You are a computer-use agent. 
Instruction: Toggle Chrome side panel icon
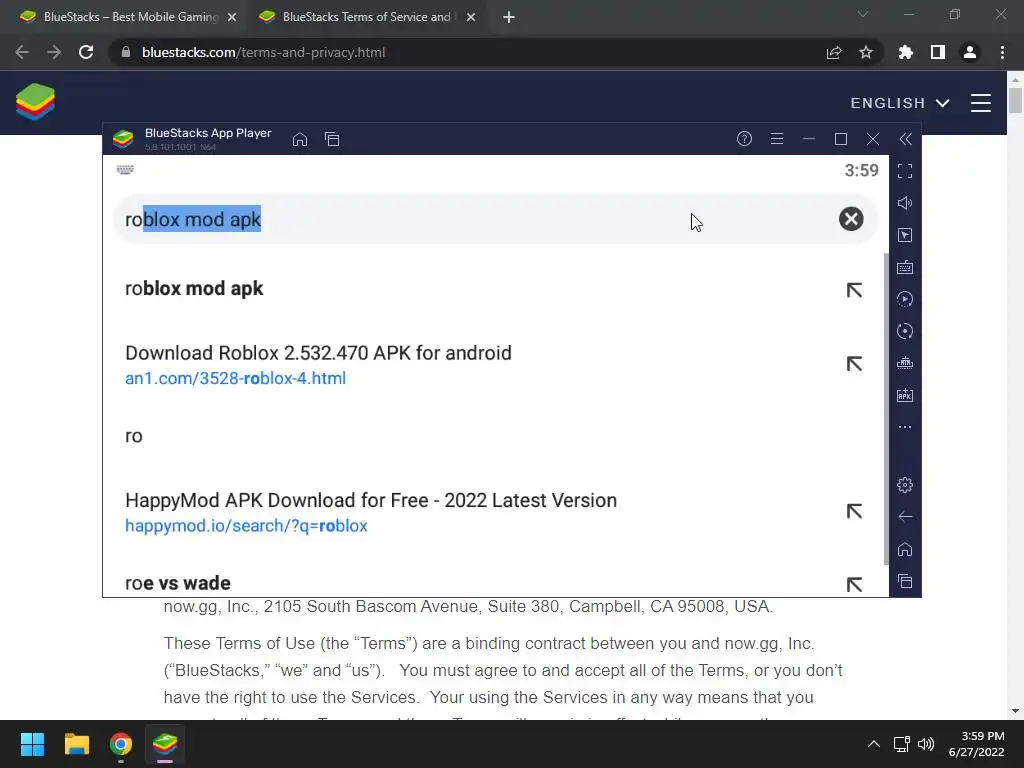coord(938,52)
